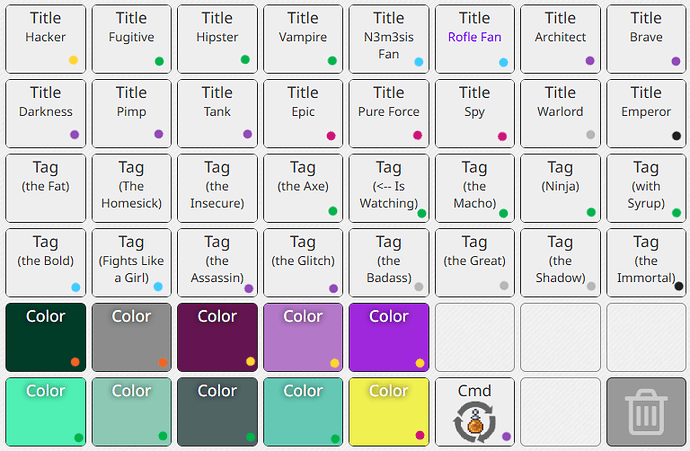Choose the Title Rofle Fan item
690x451 pixels.
pyautogui.click(x=475, y=39)
